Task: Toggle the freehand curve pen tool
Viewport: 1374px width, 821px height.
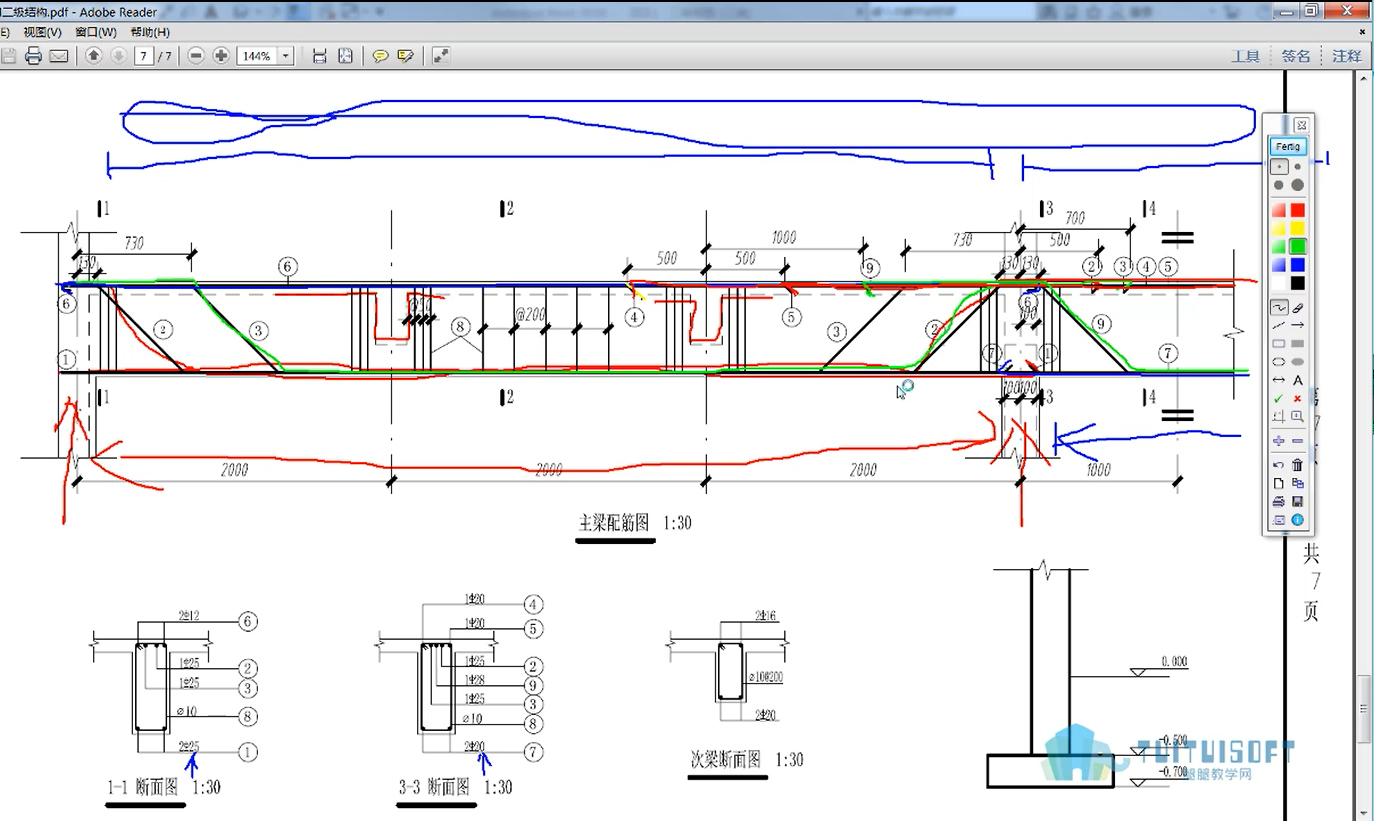Action: (1278, 308)
